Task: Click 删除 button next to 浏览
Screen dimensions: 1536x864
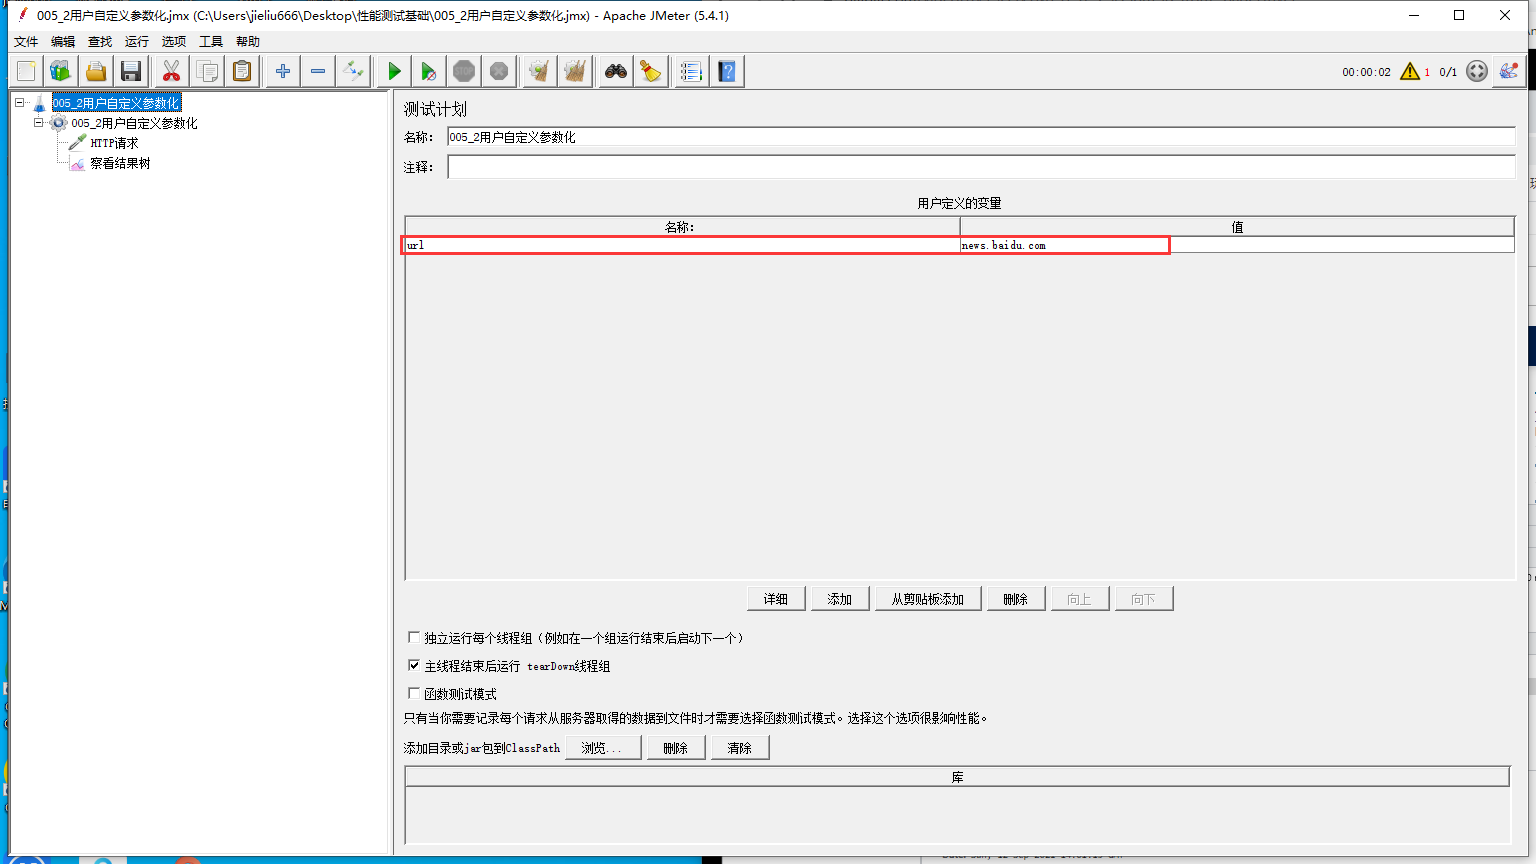Action: [x=676, y=748]
